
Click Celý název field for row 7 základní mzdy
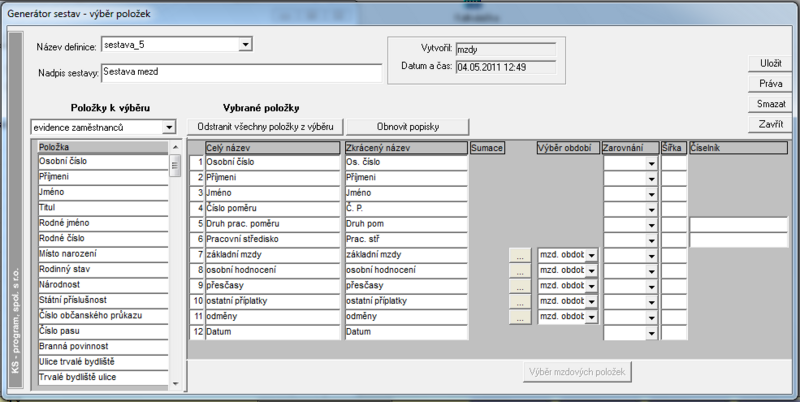point(272,255)
